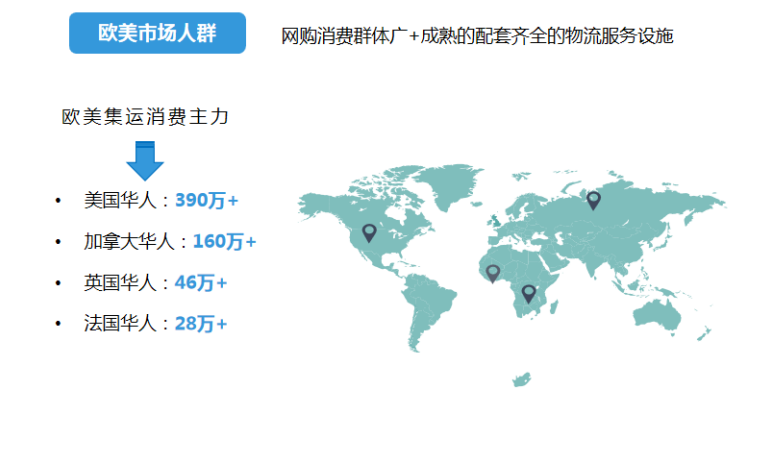Click the 欧美市场人群 blue button
This screenshot has height=457, width=778.
tap(157, 33)
